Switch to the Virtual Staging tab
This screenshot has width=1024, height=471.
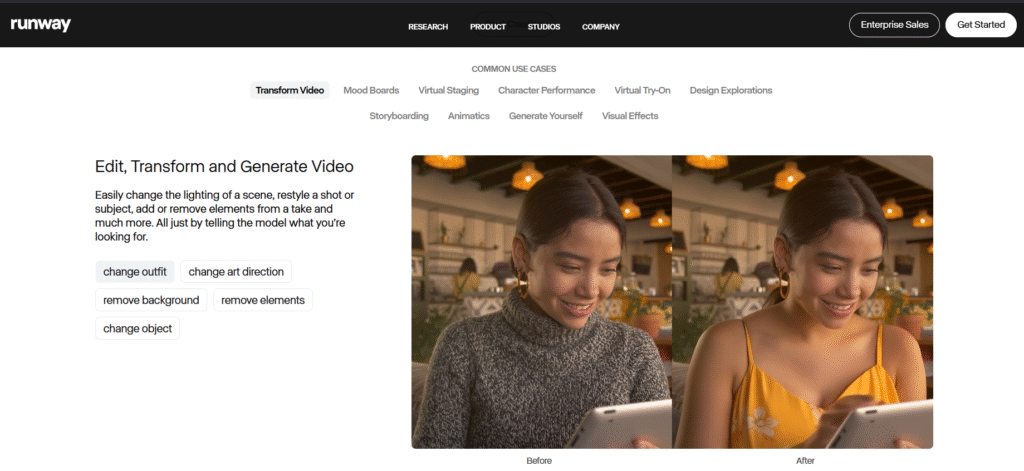click(448, 90)
